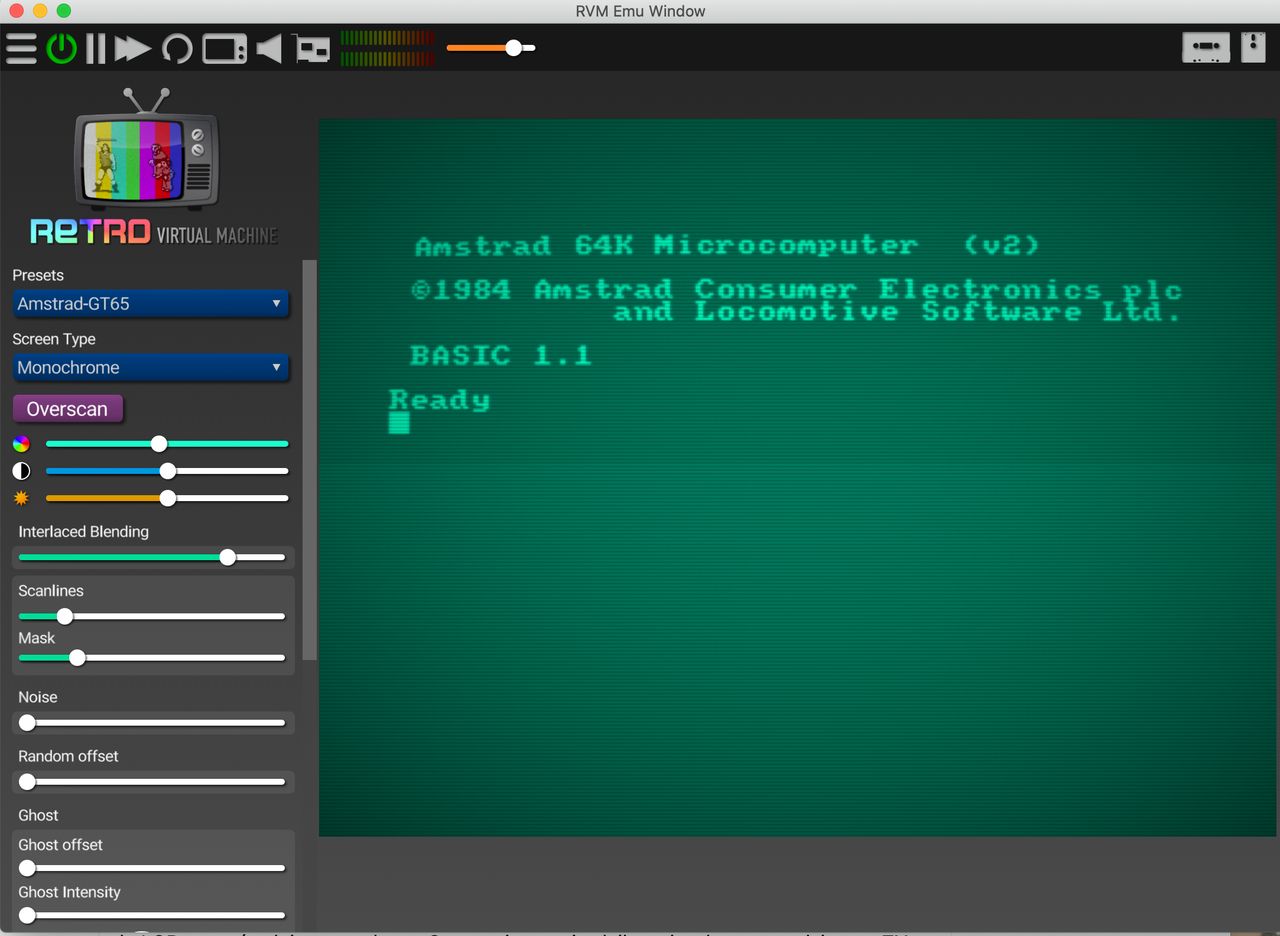Click the 'Ready' prompt text on emulator screen
The width and height of the screenshot is (1280, 936).
[x=440, y=400]
